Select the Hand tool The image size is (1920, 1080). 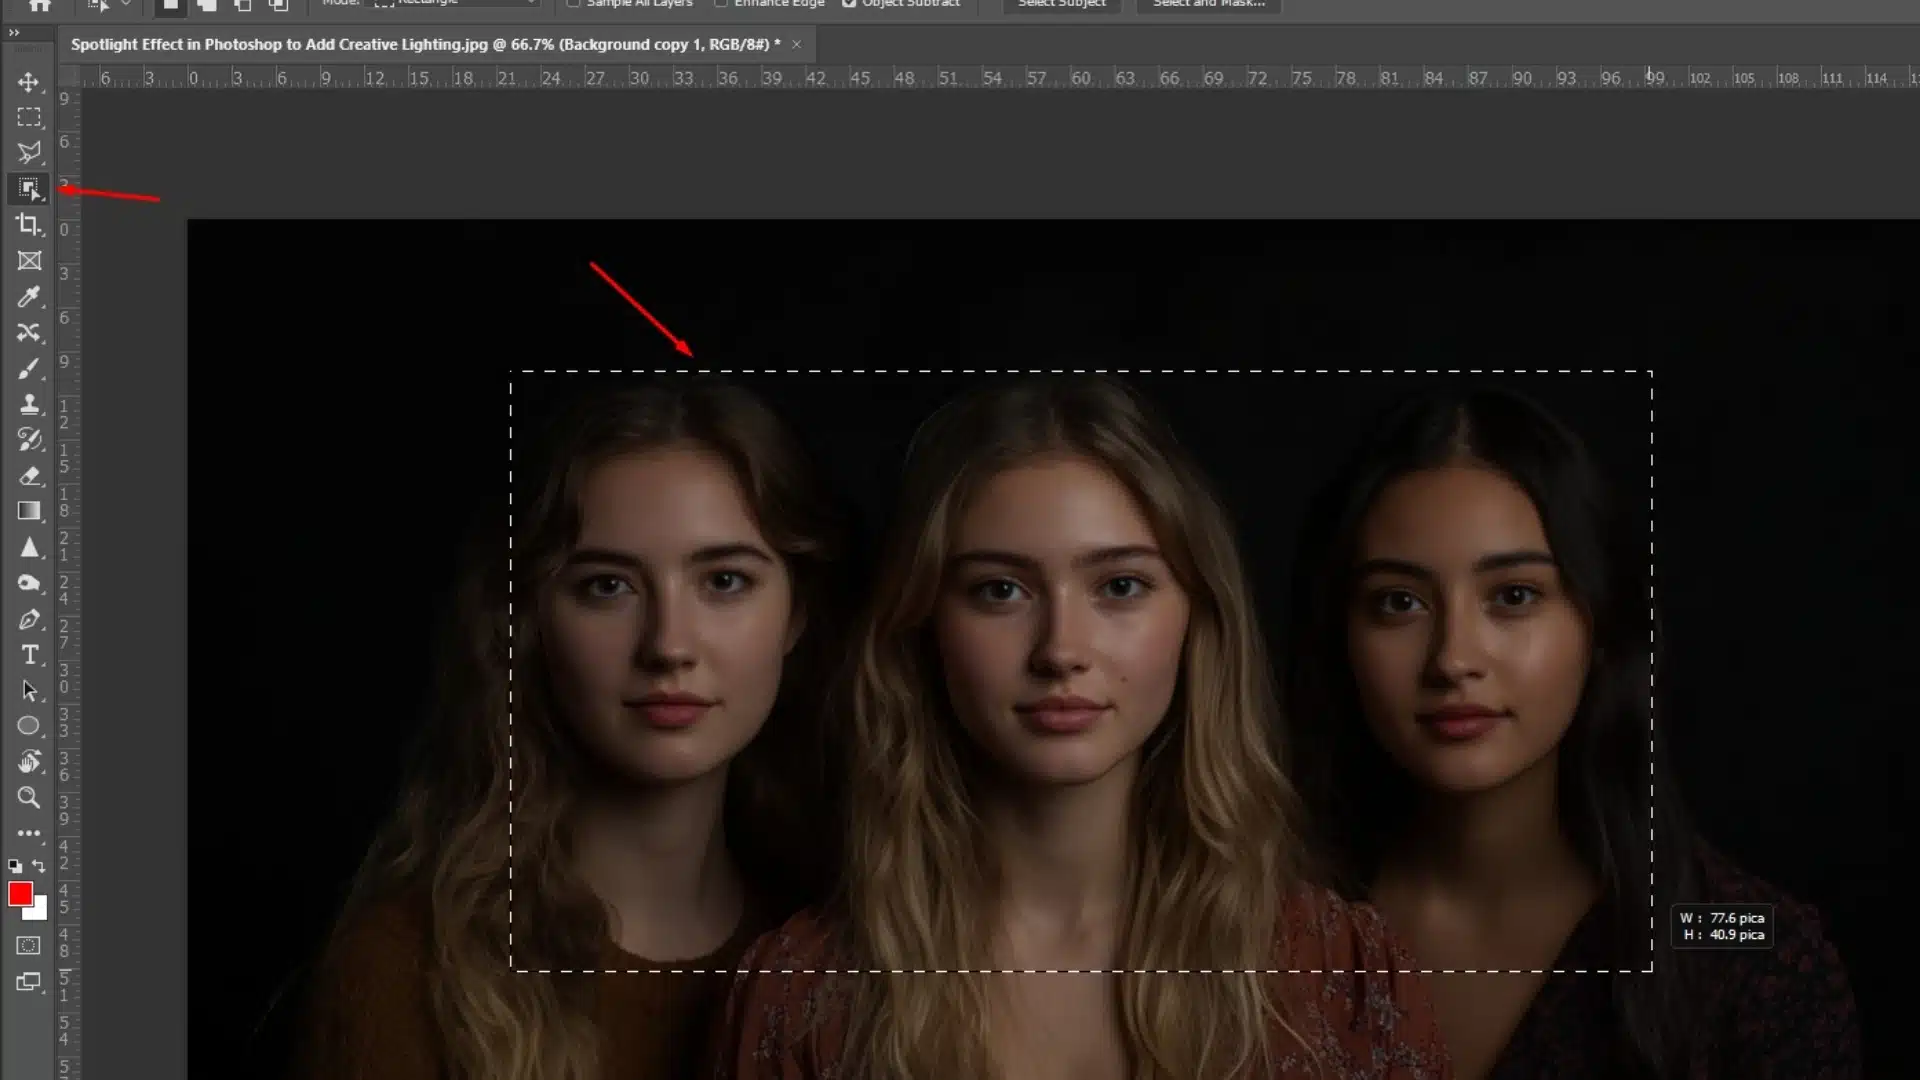click(x=29, y=762)
